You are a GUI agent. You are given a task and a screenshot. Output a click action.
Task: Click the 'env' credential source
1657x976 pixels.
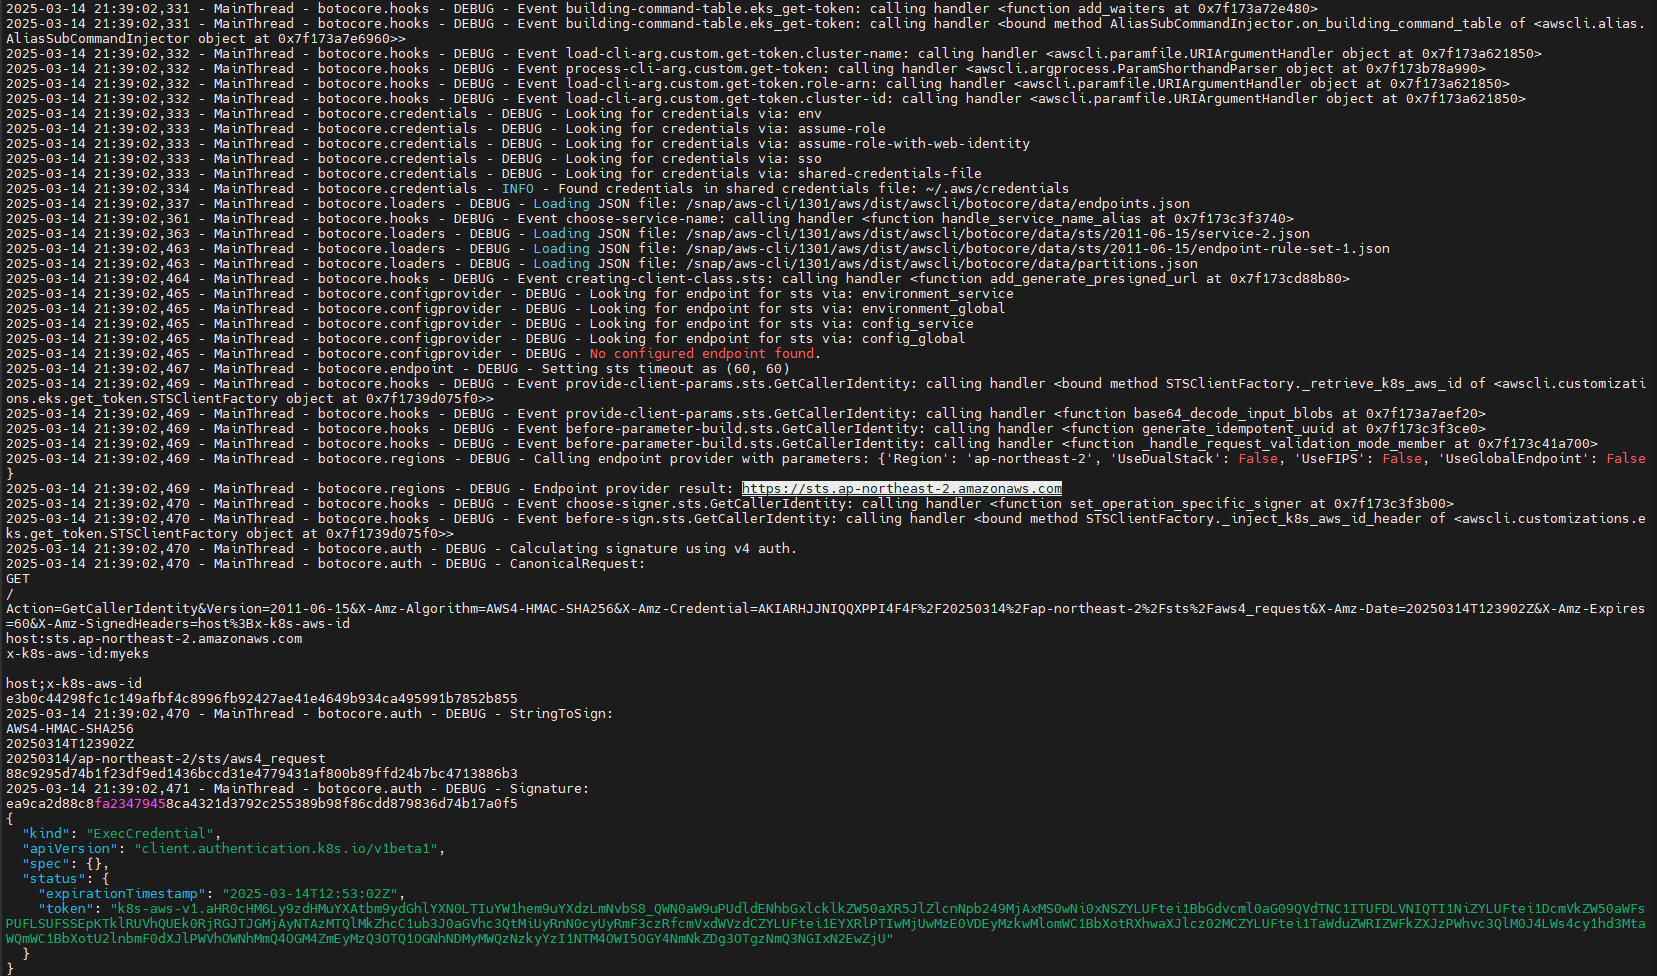[x=810, y=113]
